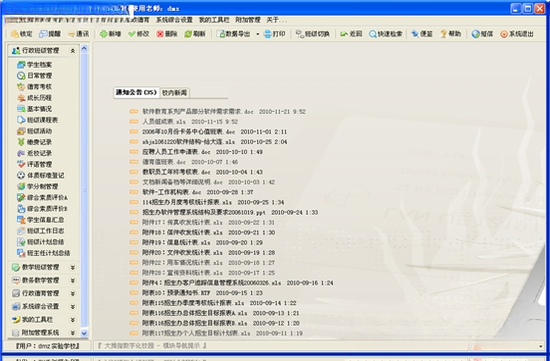The image size is (550, 361).
Task: Click the red 删除 delete icon
Action: tap(160, 34)
